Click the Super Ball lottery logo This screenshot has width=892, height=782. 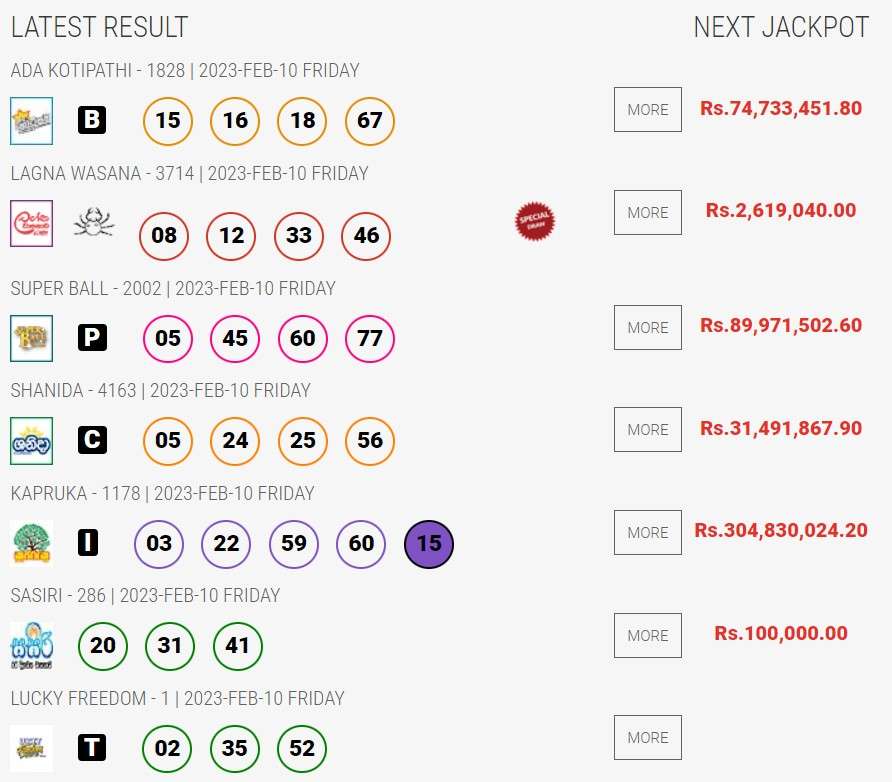point(31,338)
